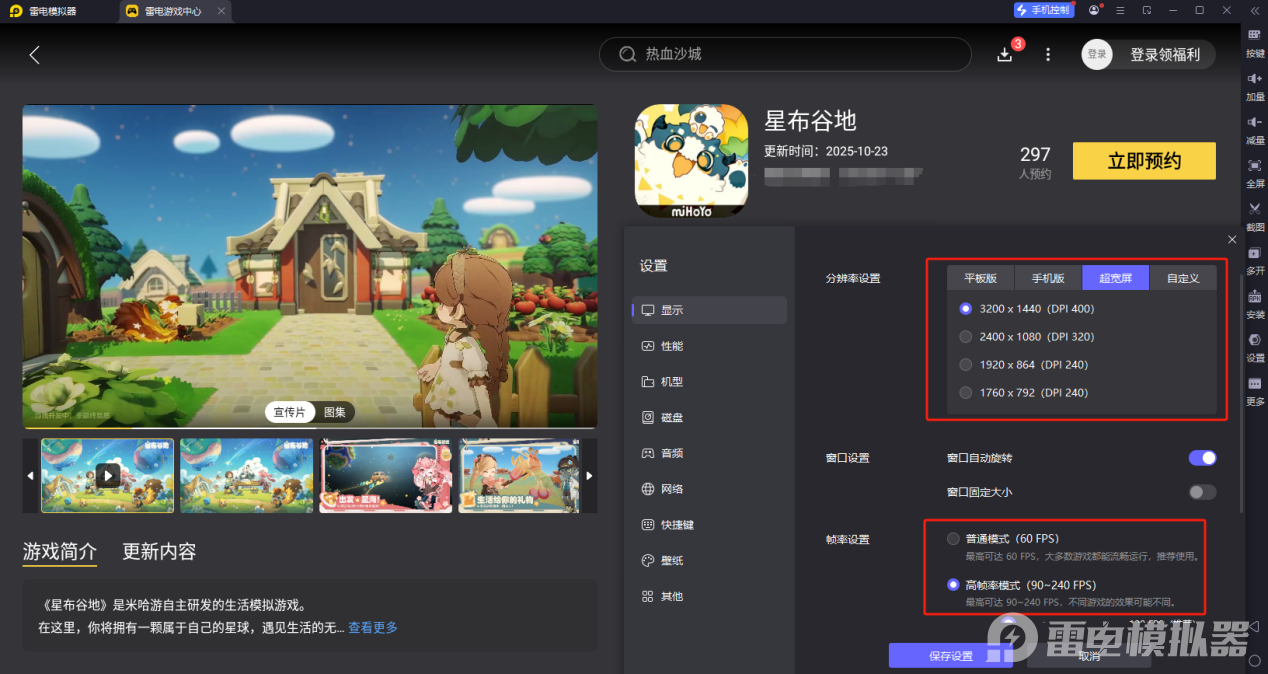Turn on 窗口固定大小 fixed window size

click(1202, 491)
